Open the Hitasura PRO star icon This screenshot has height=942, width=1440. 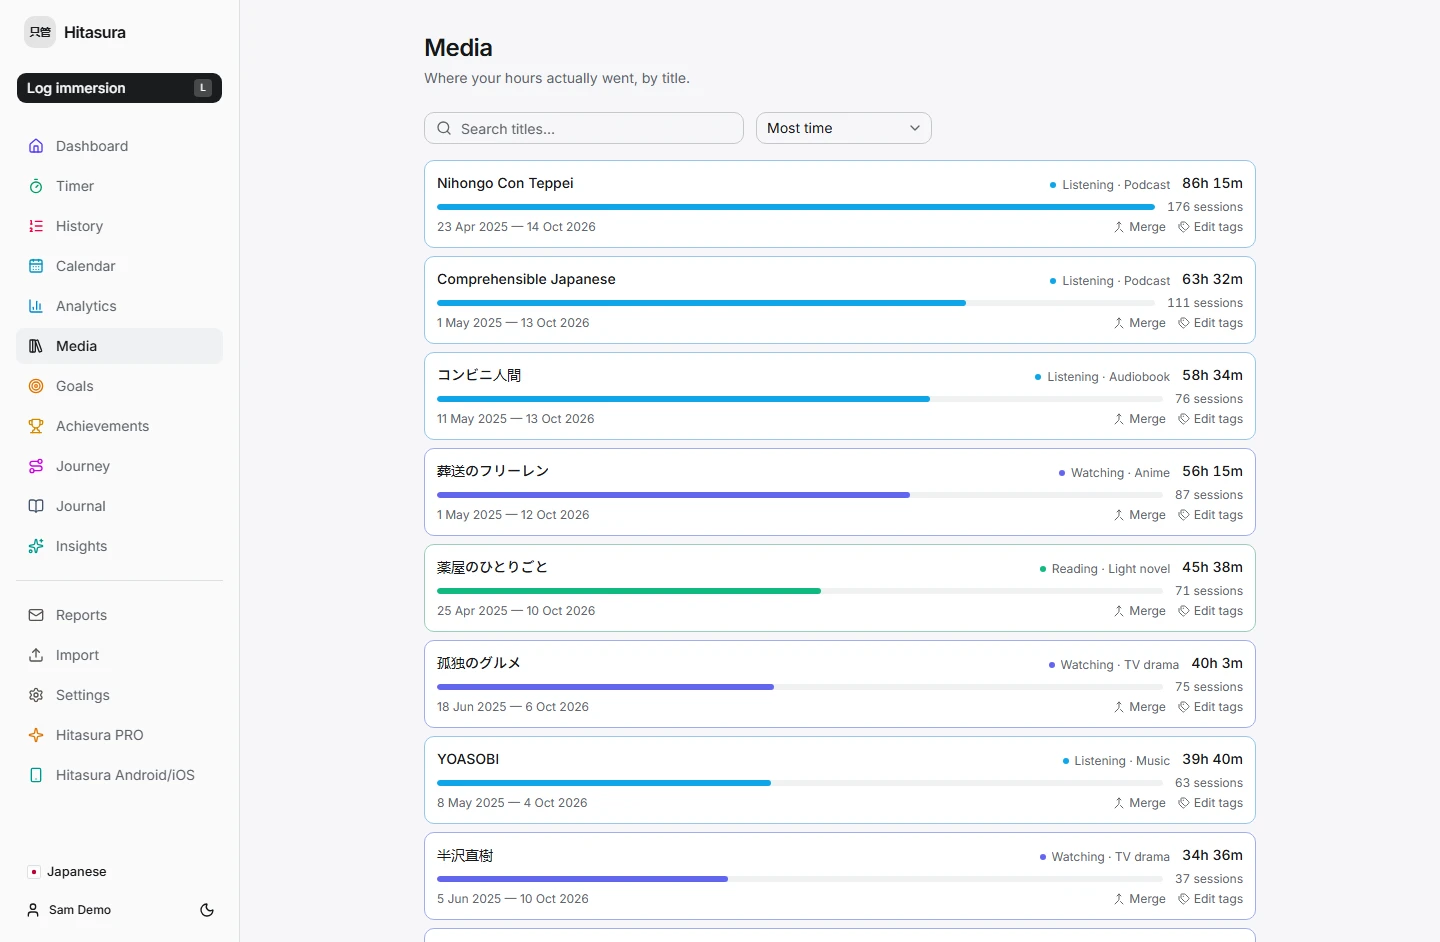pos(36,735)
